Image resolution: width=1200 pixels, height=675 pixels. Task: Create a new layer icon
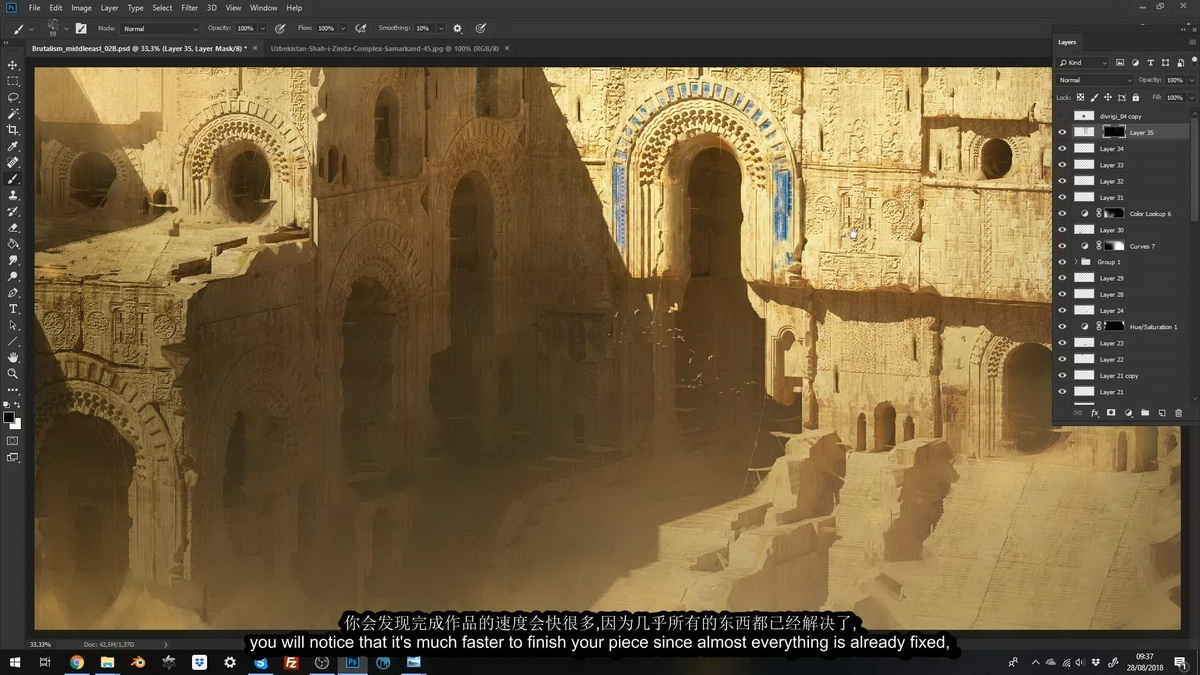[1162, 413]
